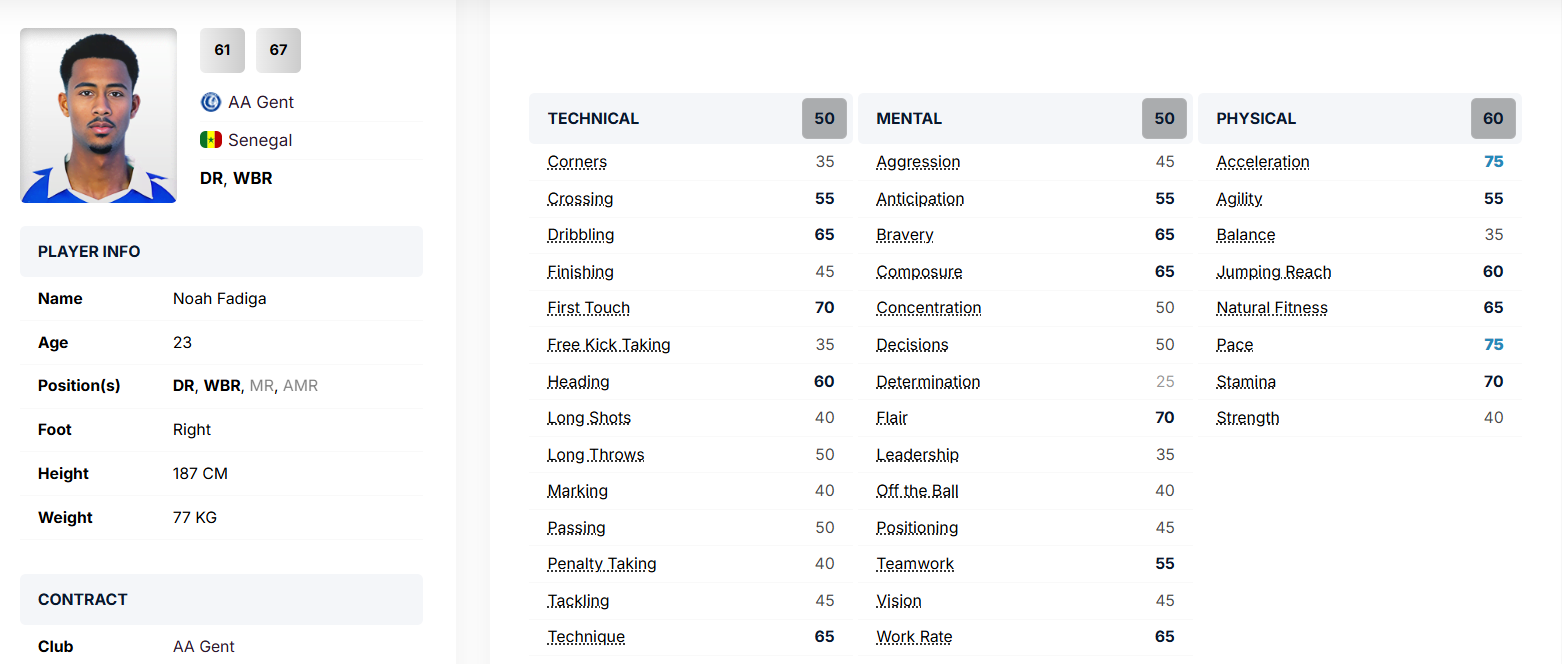Open the AA Gent club link beside the crest
The height and width of the screenshot is (664, 1562).
[x=261, y=102]
